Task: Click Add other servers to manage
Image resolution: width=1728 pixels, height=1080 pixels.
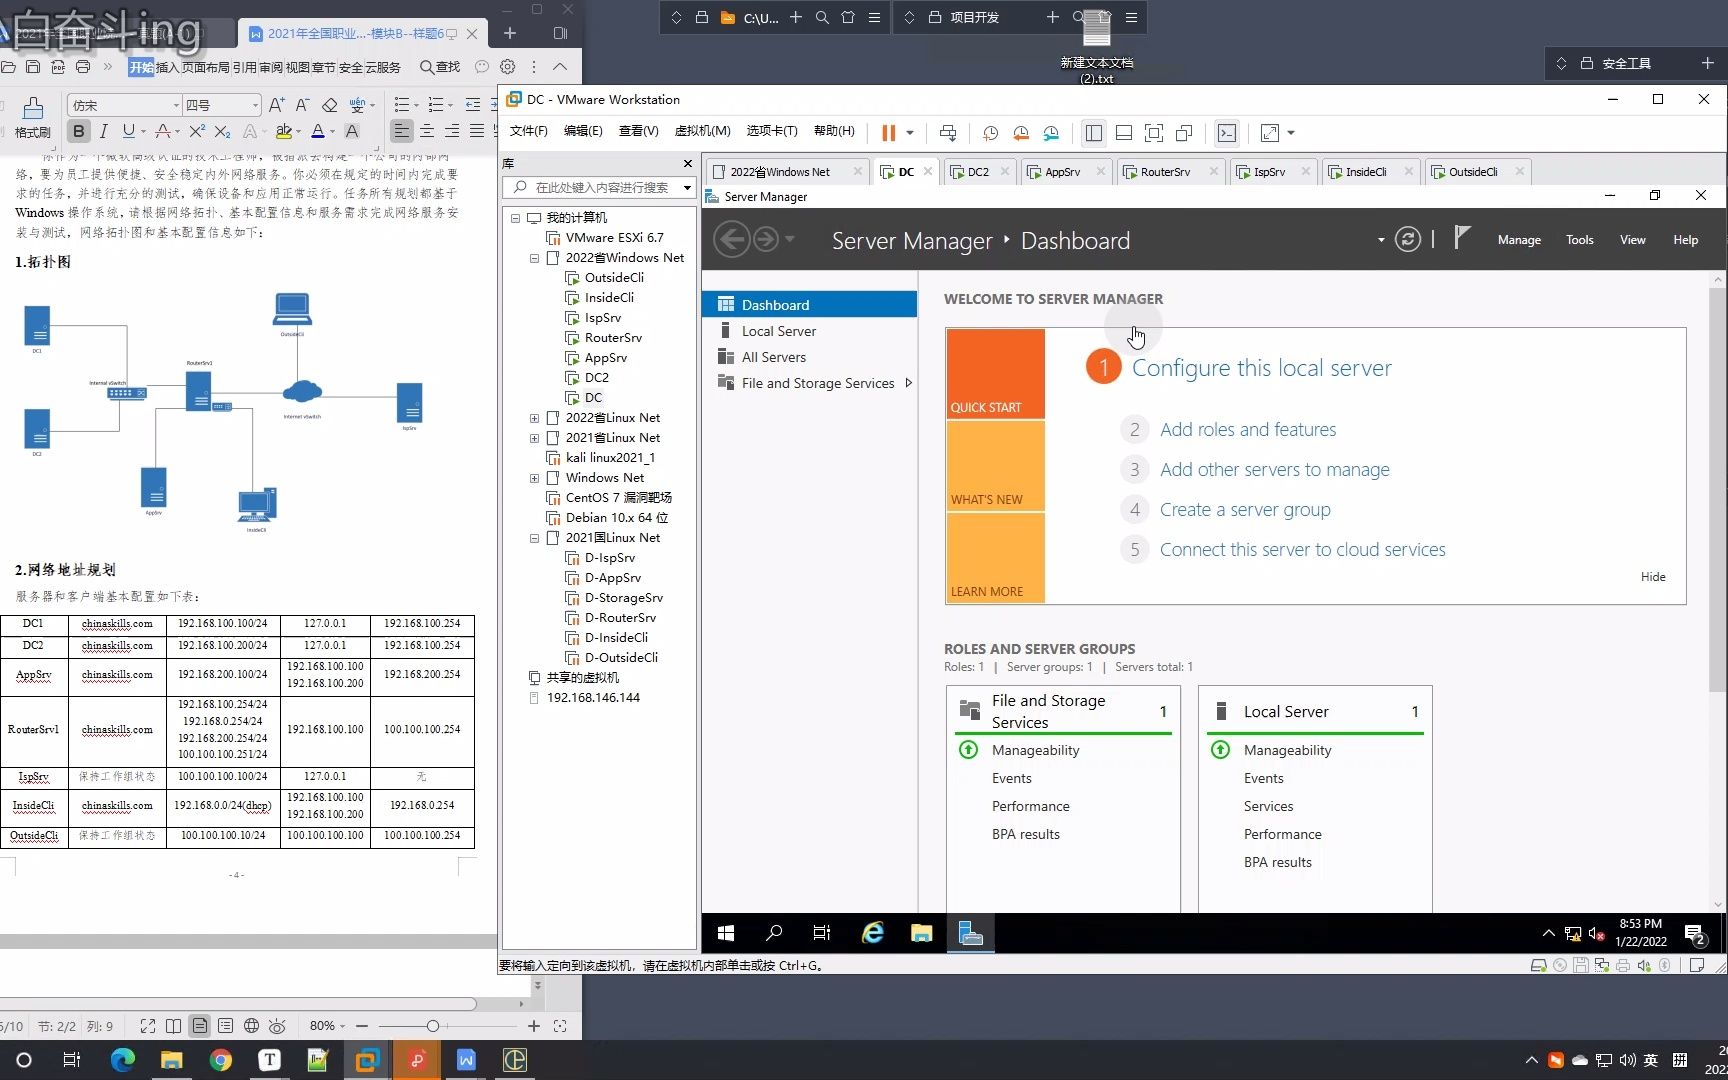Action: (x=1274, y=470)
